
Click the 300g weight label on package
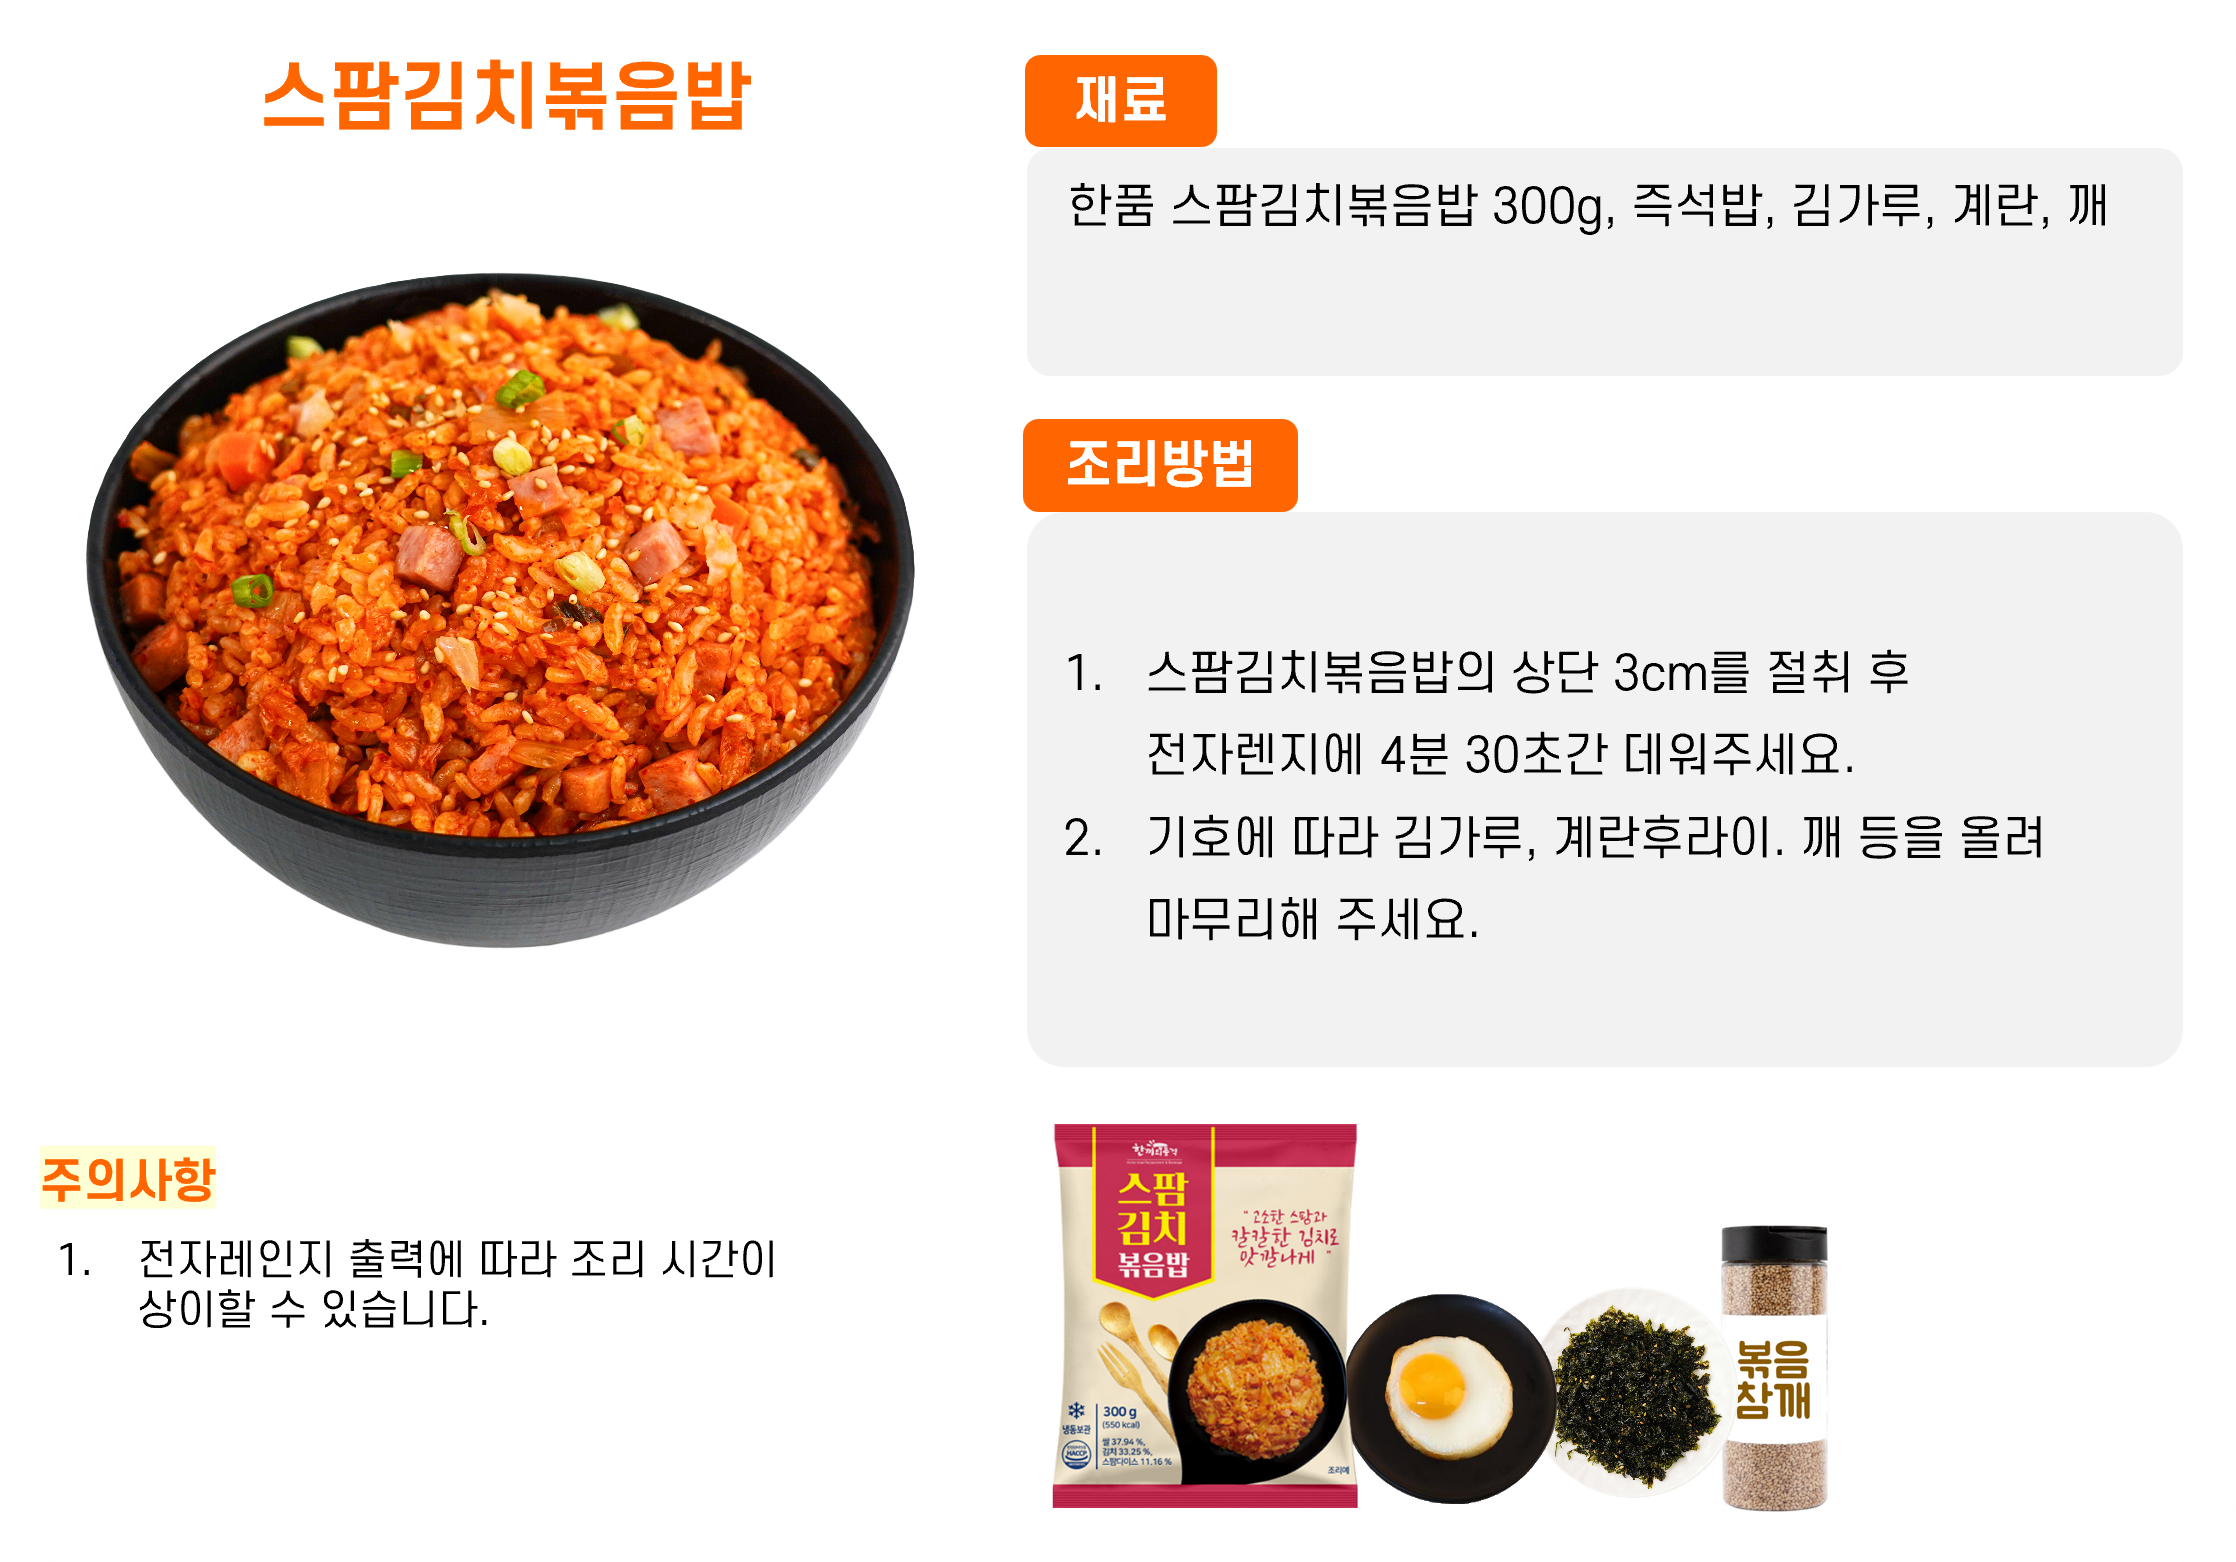[1120, 1412]
